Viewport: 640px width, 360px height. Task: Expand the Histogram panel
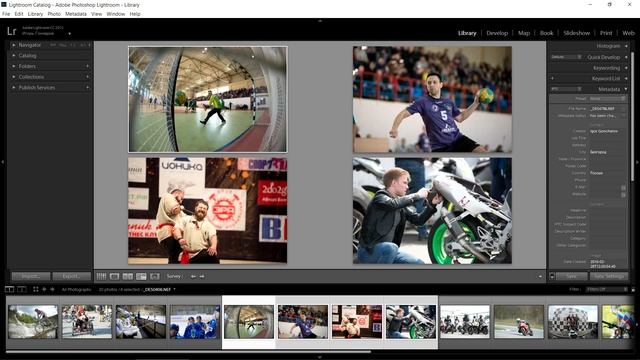(x=626, y=46)
